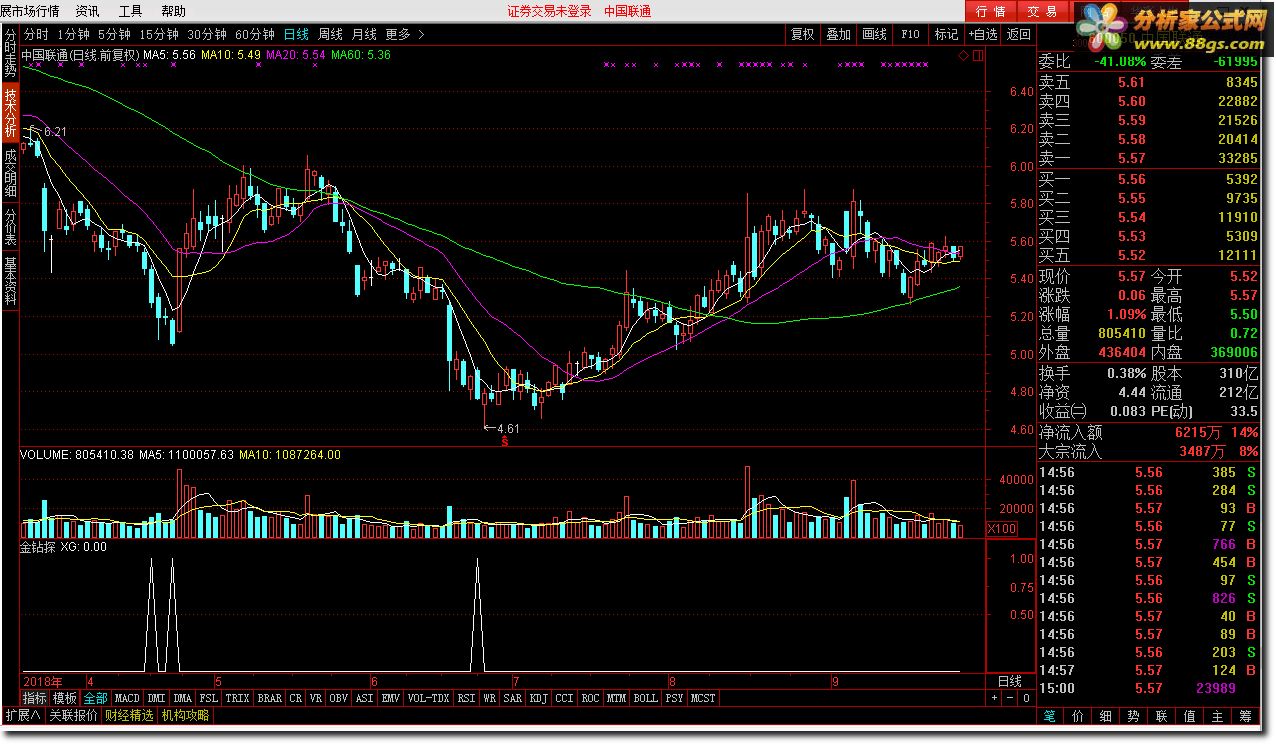Apply the EMV indicator
1276x744 pixels.
391,698
